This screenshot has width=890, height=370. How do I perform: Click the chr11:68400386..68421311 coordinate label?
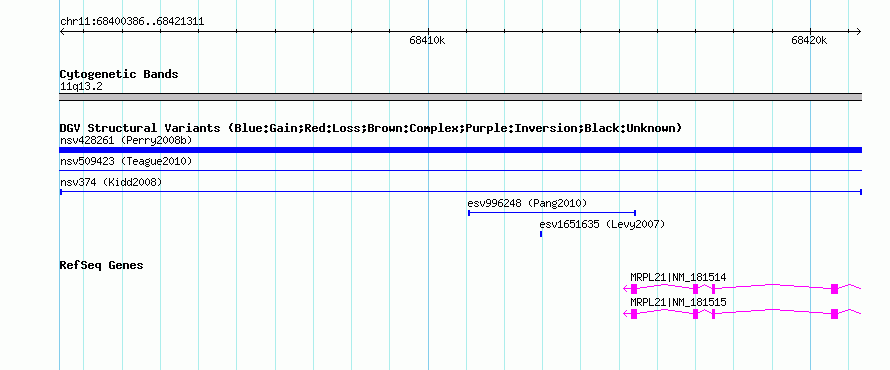[132, 22]
